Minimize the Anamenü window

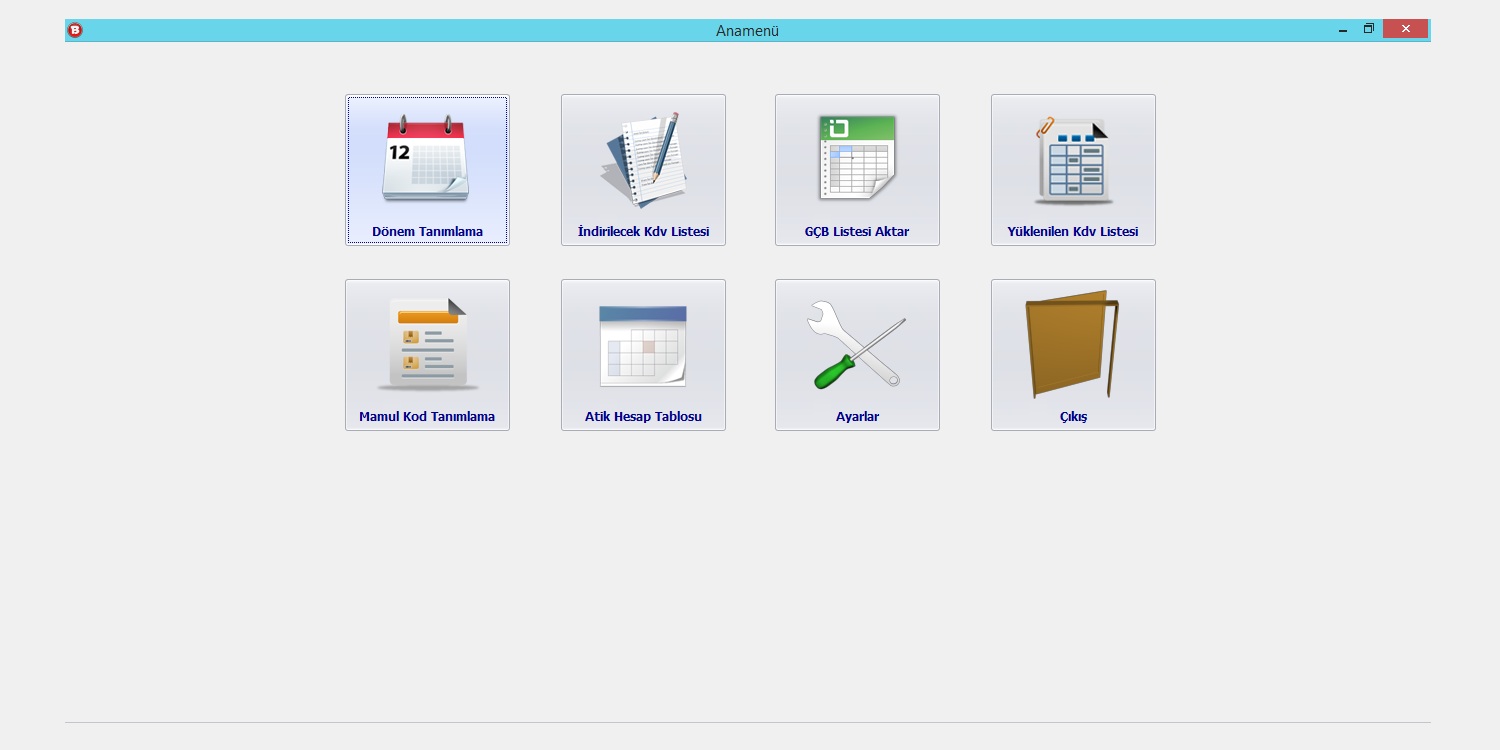tap(1343, 30)
